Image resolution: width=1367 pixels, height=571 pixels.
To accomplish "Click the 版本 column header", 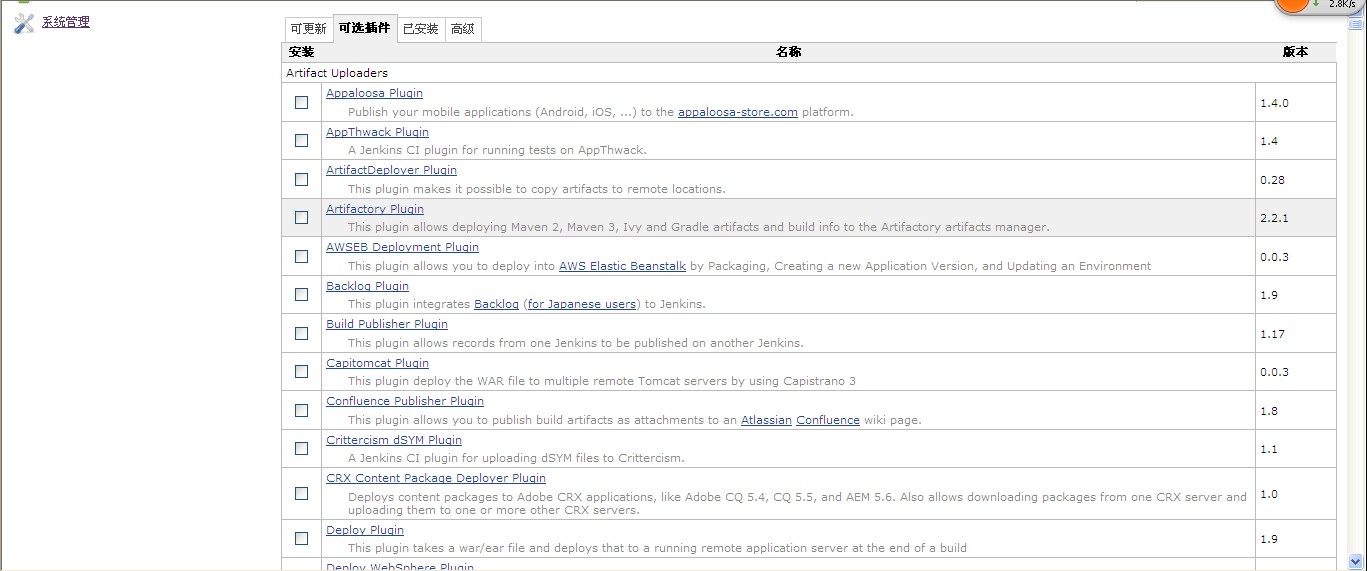I will [x=1295, y=52].
